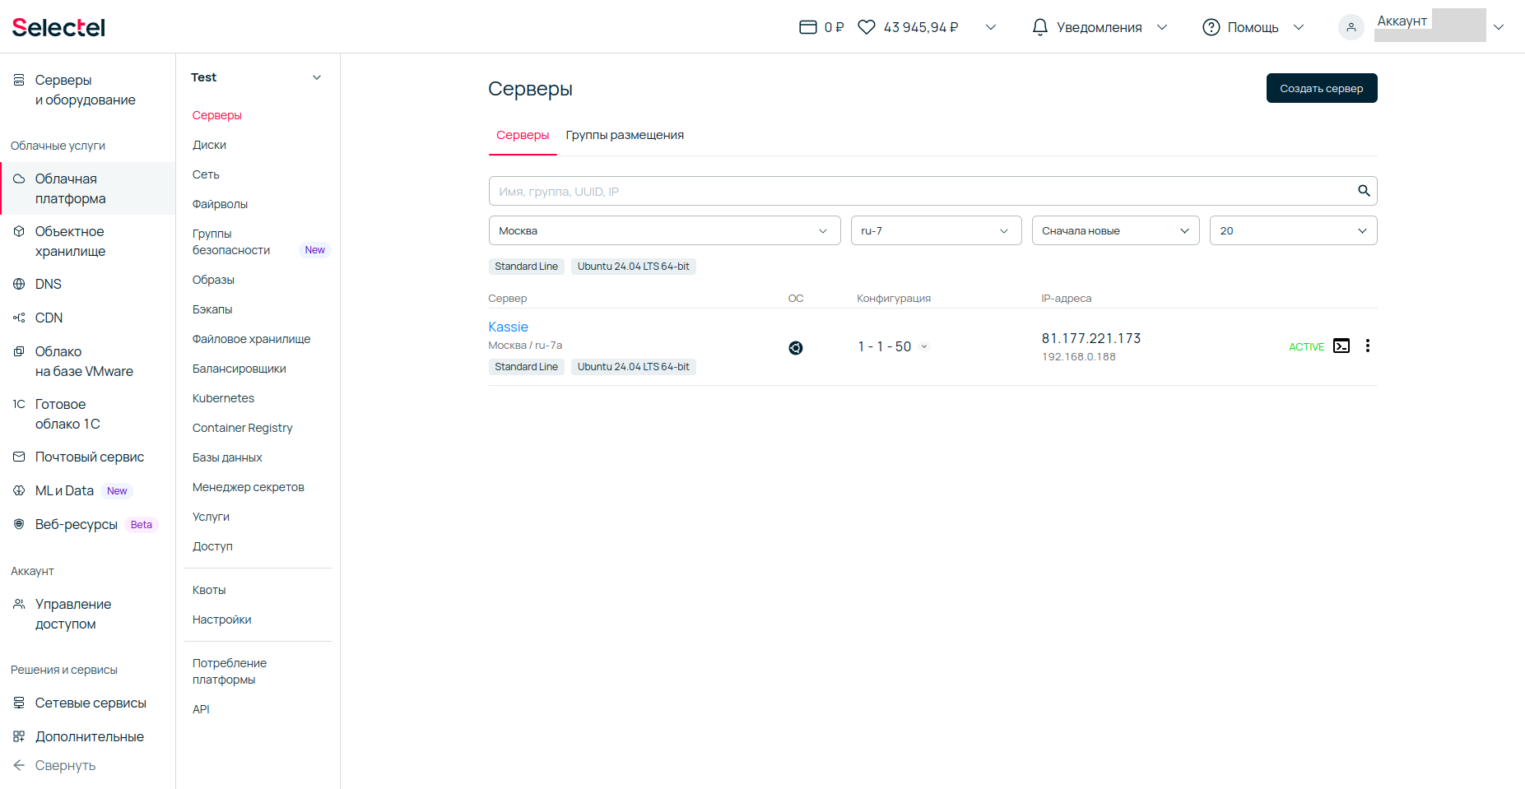Click the help question mark icon
The width and height of the screenshot is (1525, 789).
point(1211,27)
